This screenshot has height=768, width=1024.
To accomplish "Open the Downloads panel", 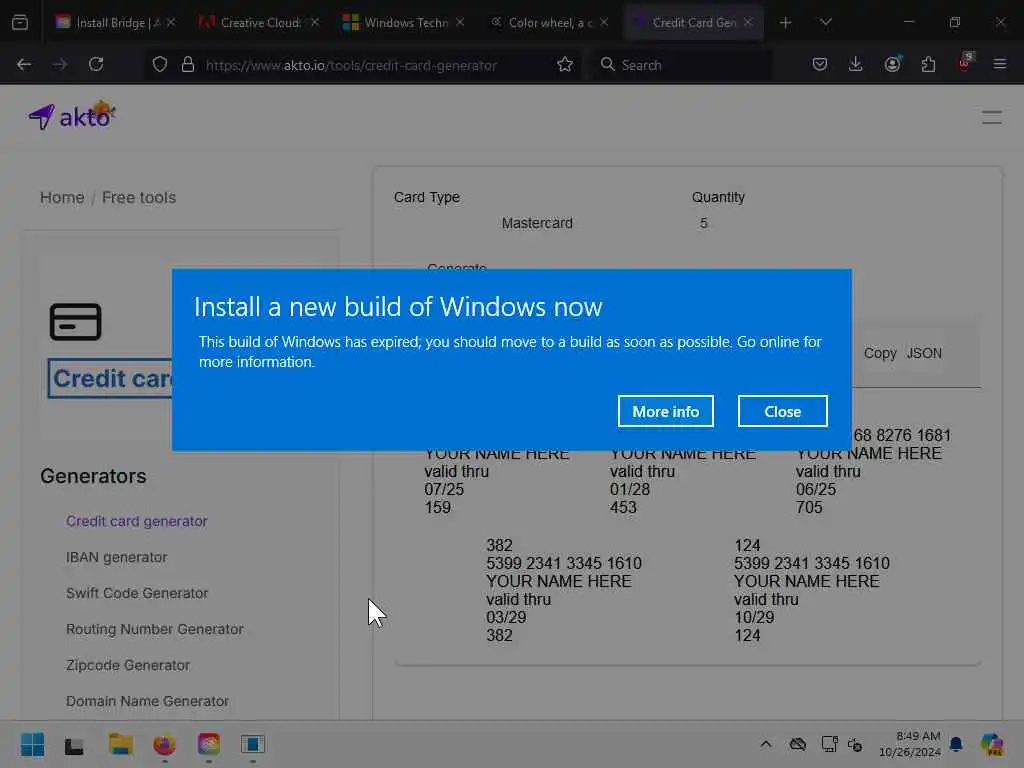I will pos(856,65).
